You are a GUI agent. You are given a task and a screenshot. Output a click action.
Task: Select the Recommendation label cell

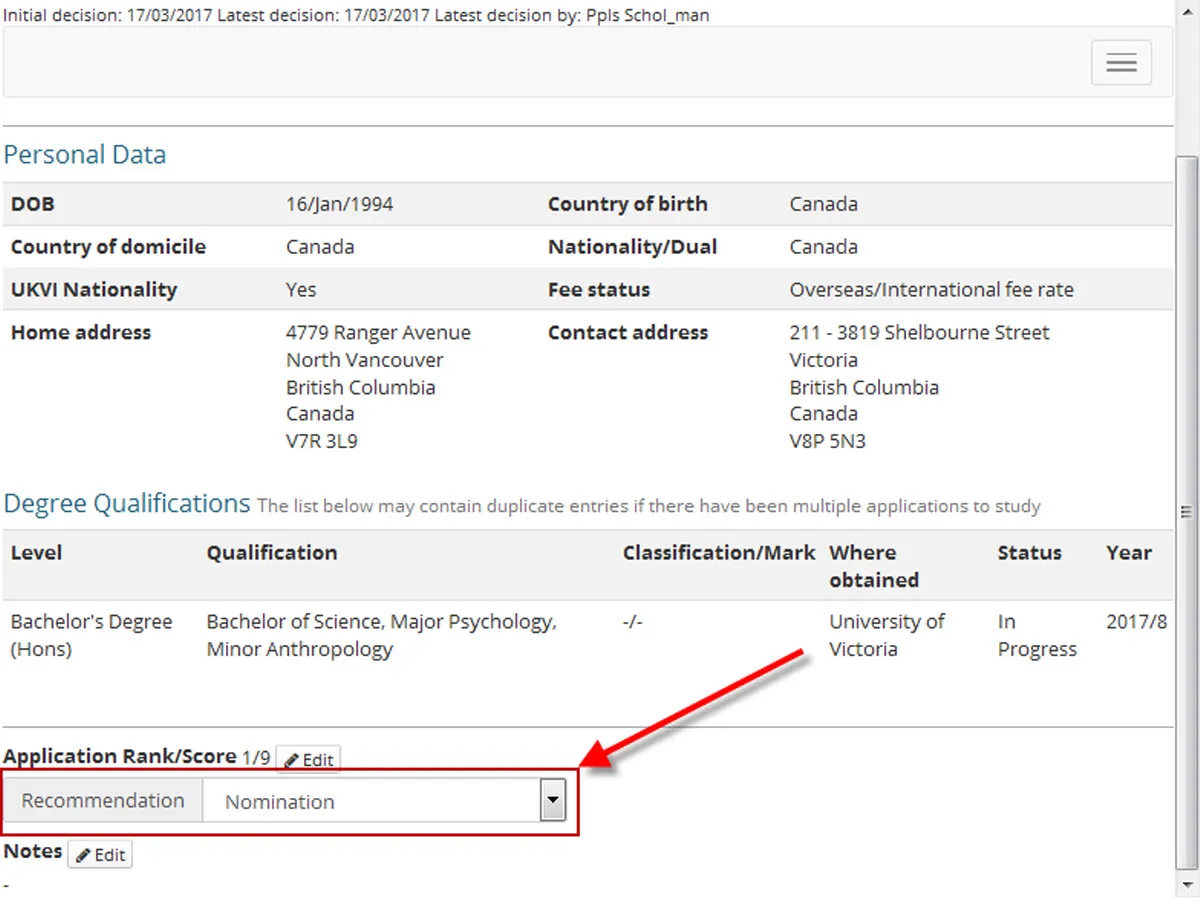[x=102, y=800]
